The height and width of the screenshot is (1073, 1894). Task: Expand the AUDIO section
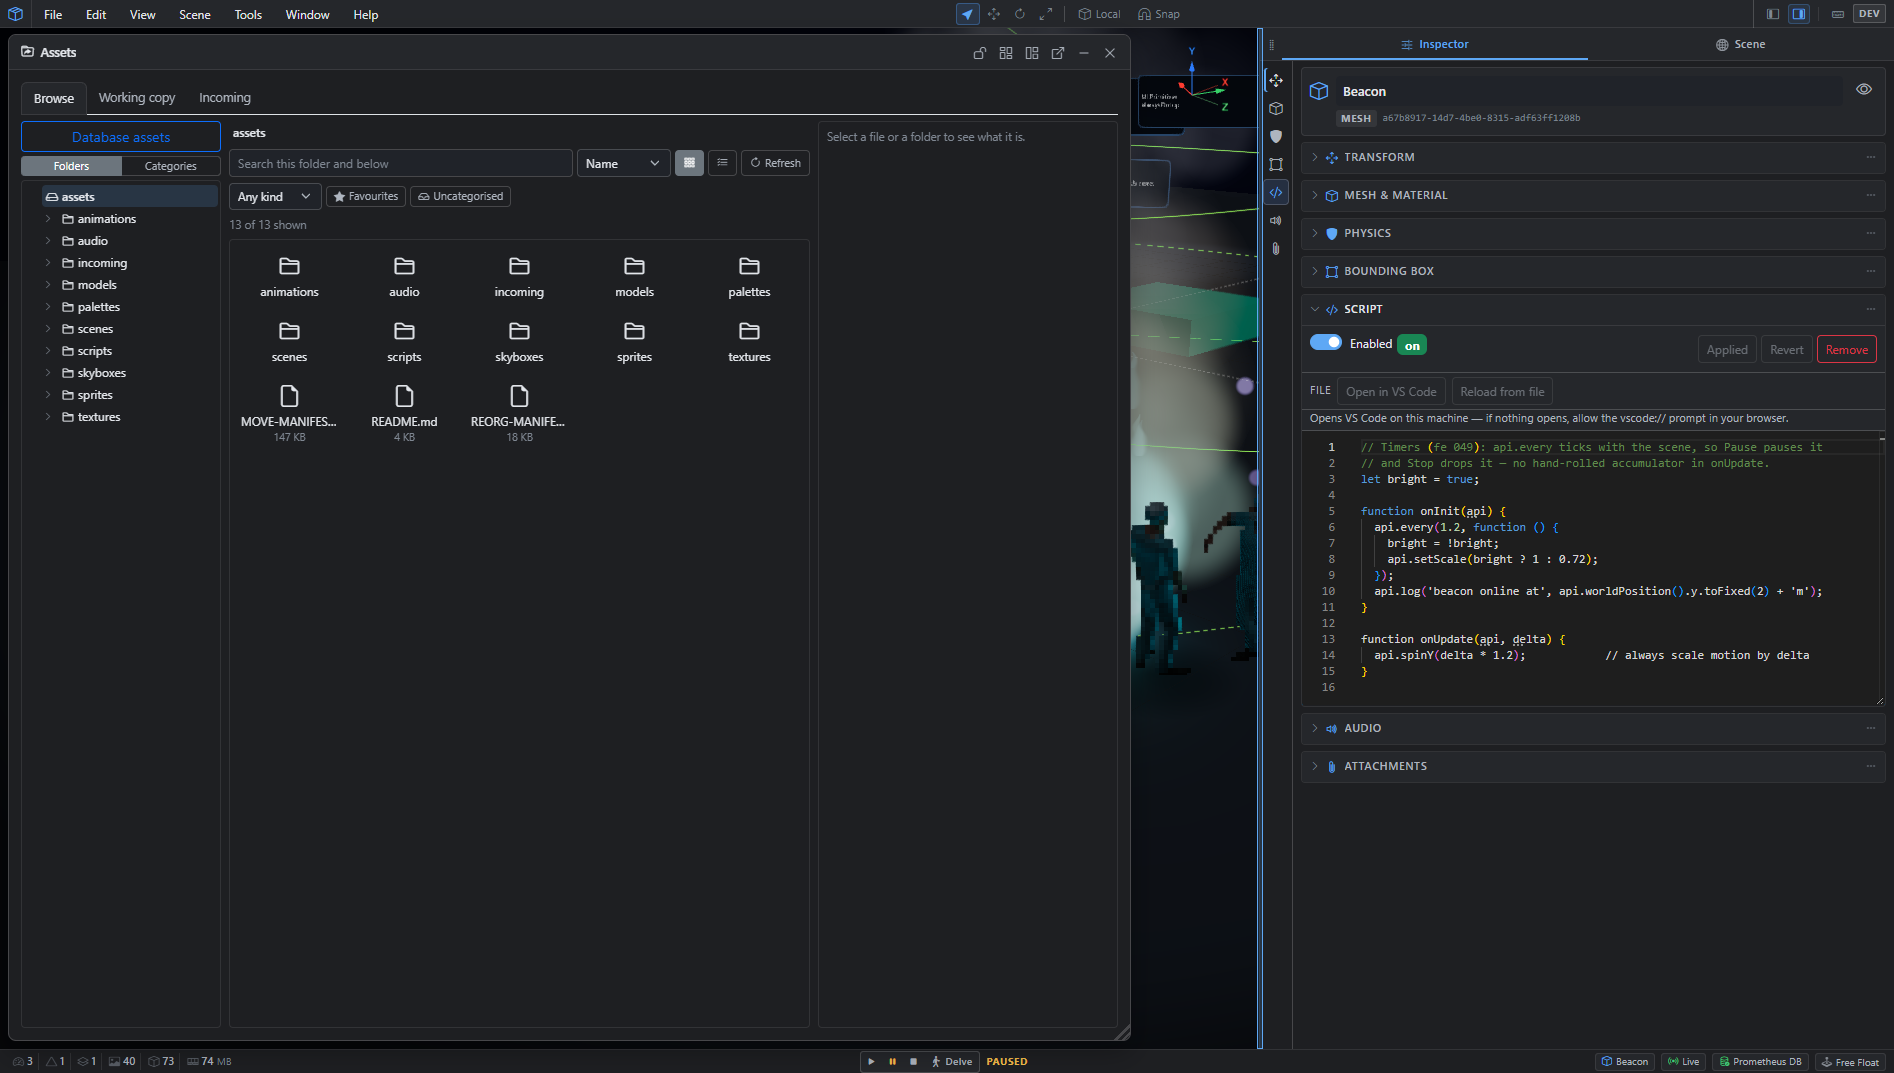coord(1593,728)
